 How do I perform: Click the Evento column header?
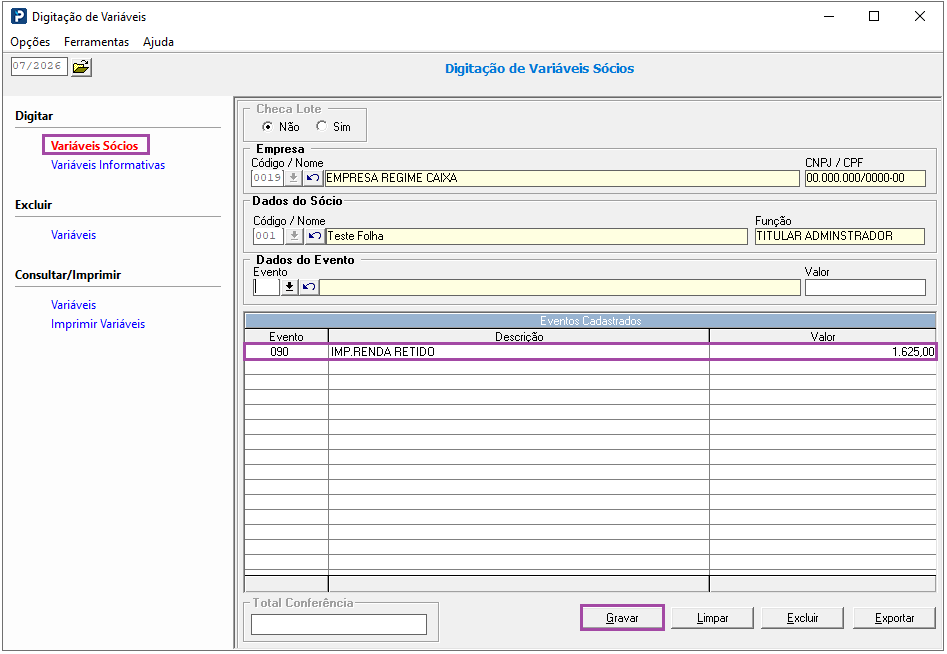tap(286, 336)
